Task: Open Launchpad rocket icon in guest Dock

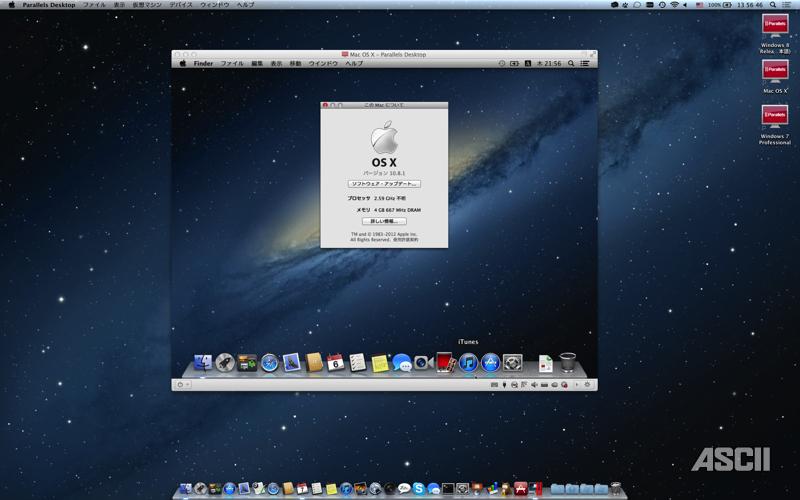Action: point(225,362)
